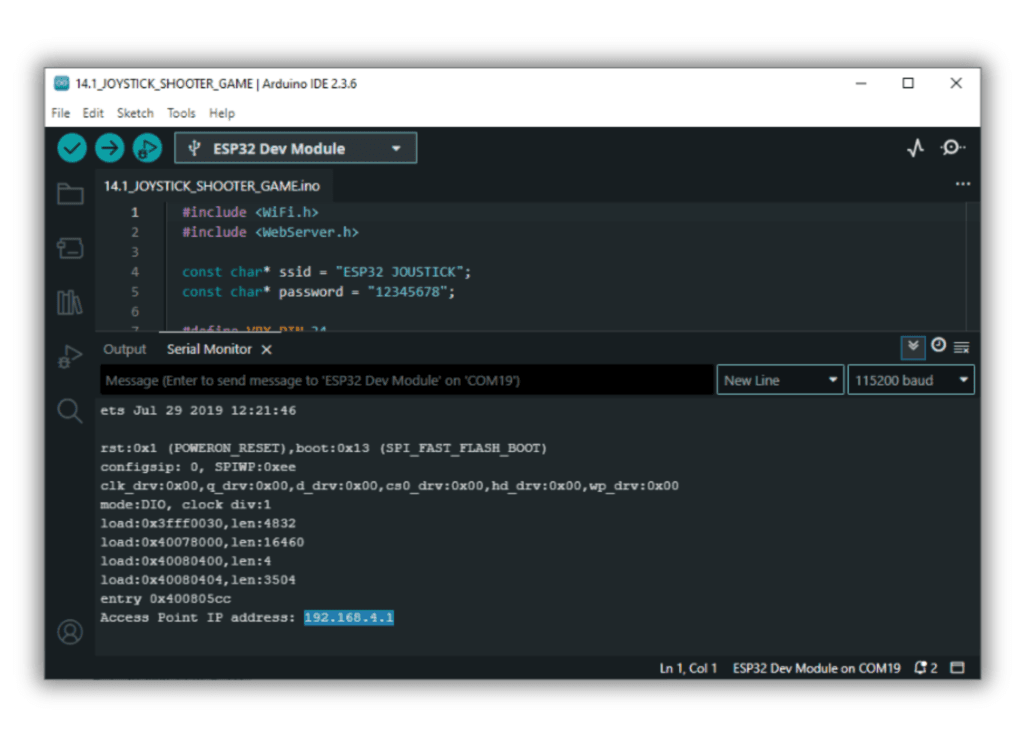The image size is (1024, 748).
Task: Open the Search panel magnifying glass
Action: click(70, 412)
